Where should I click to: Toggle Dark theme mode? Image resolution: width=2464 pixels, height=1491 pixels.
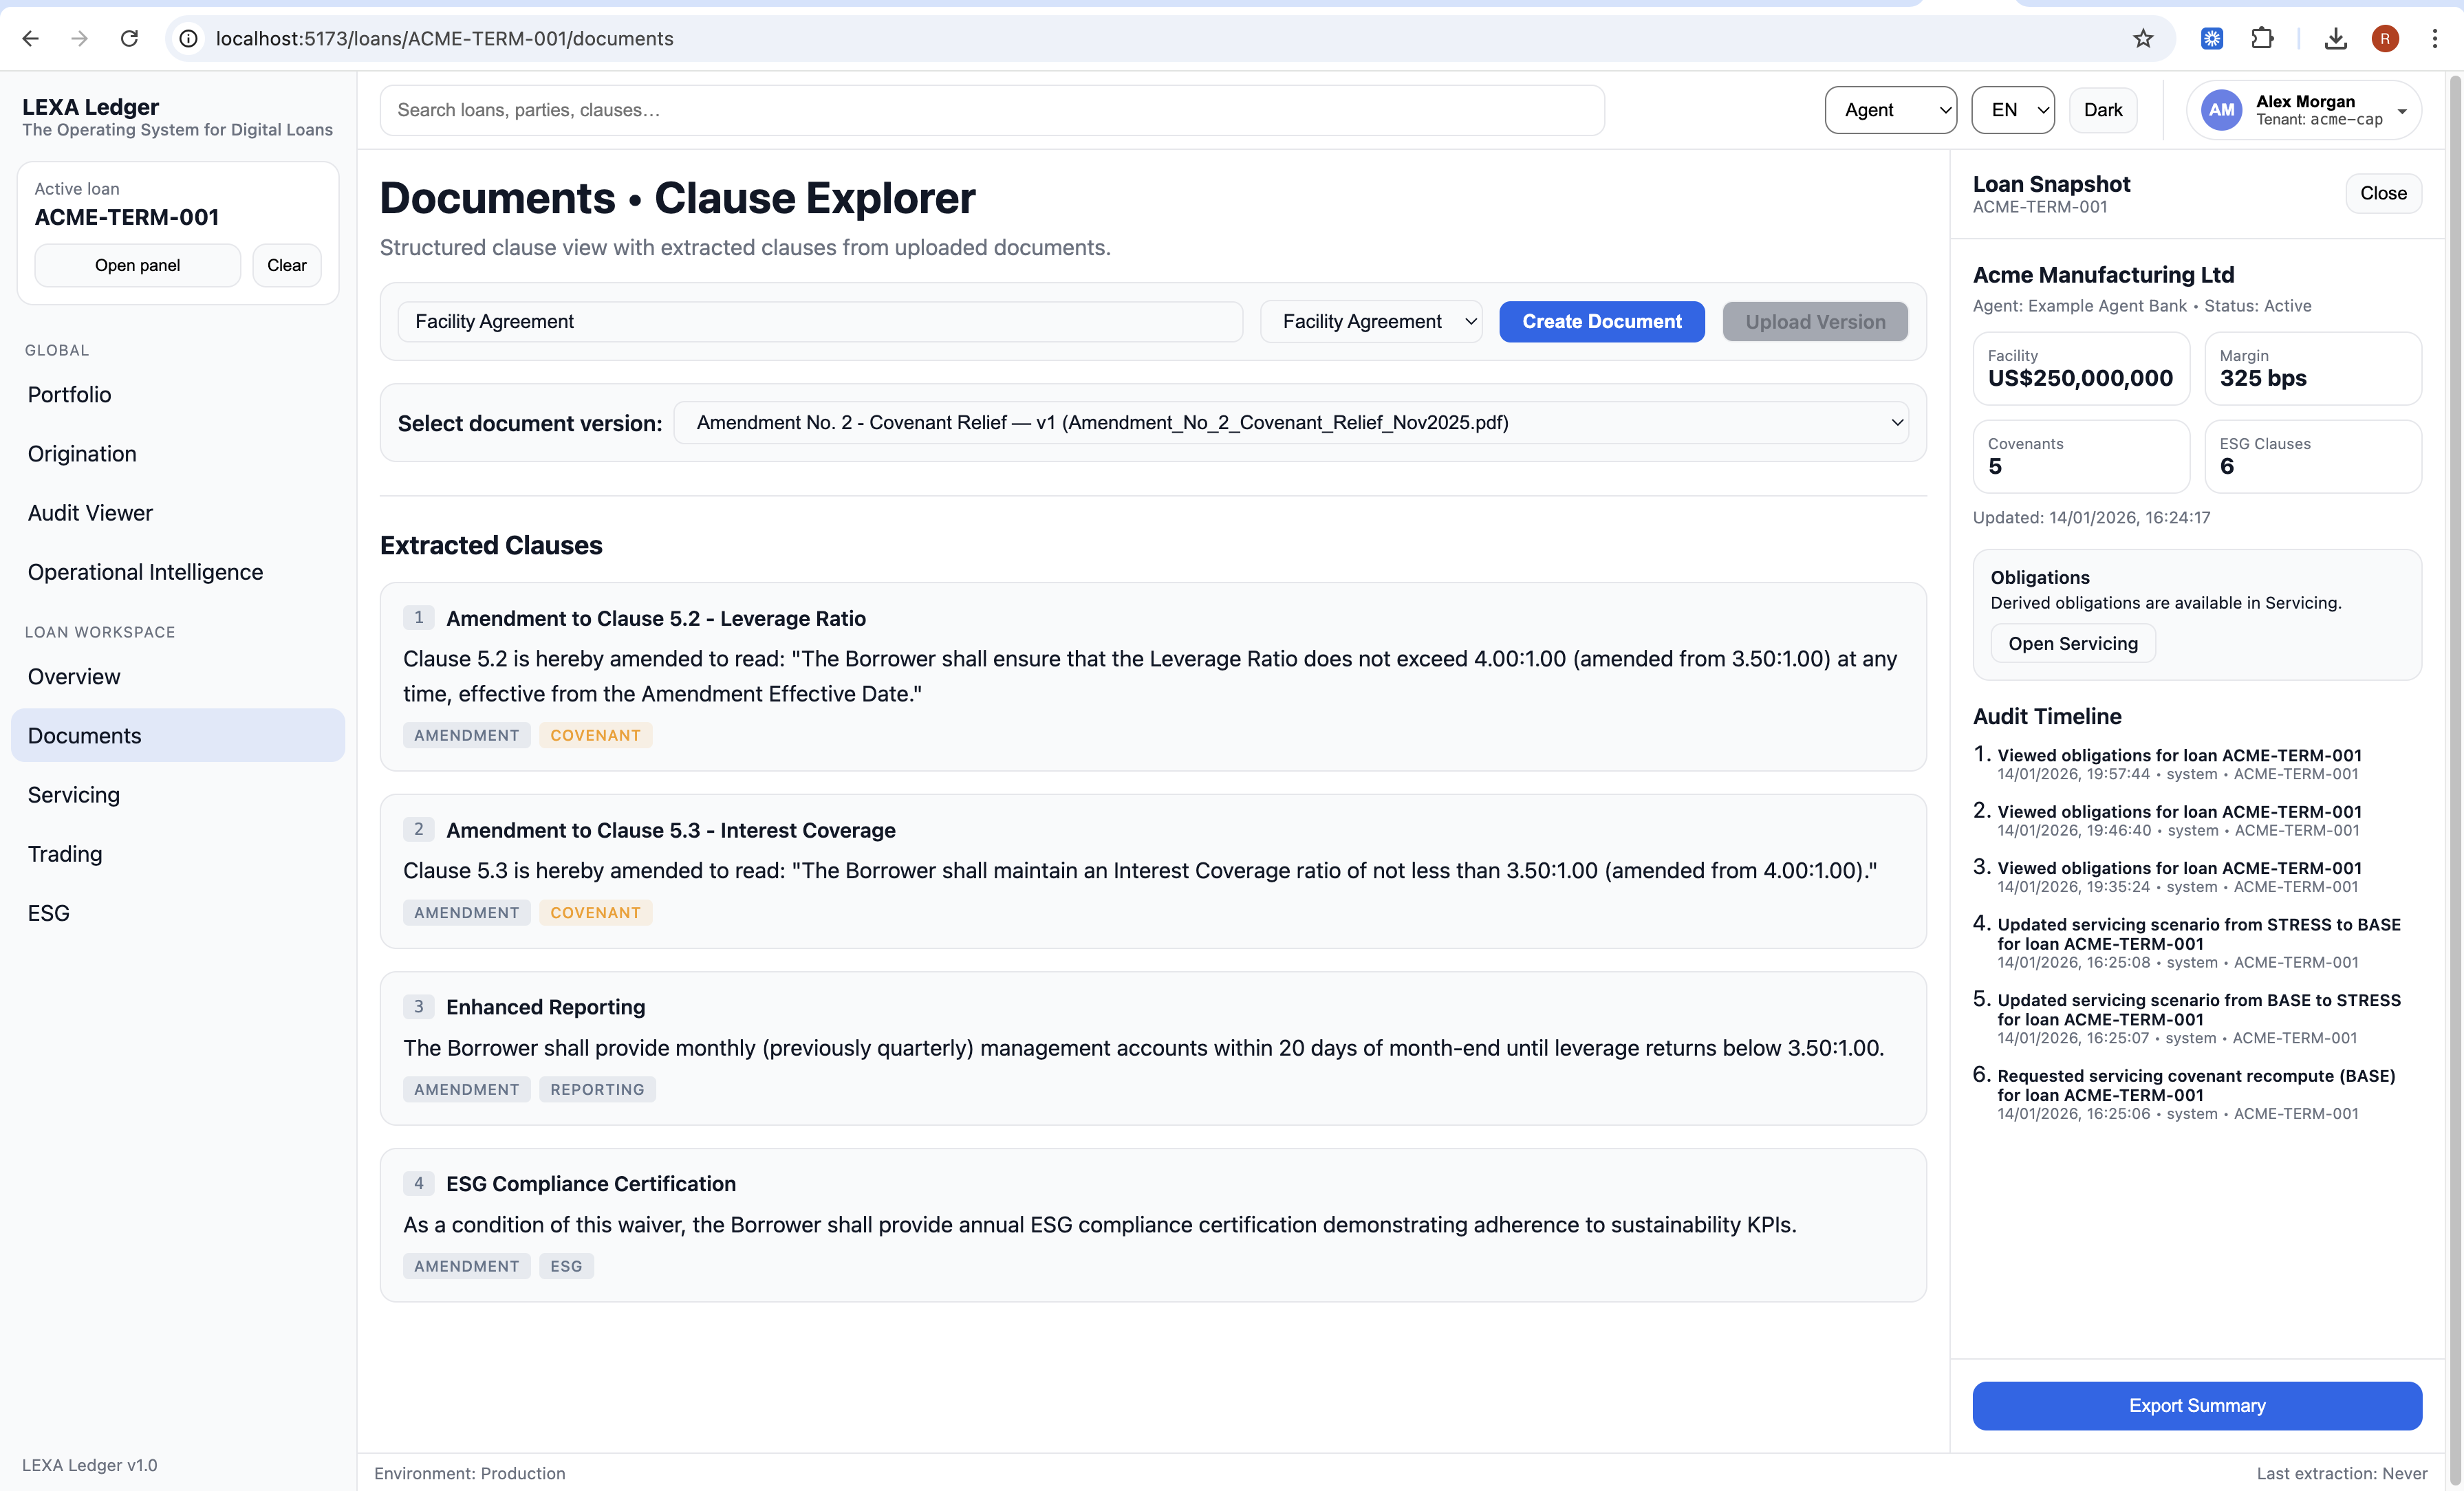(2102, 110)
